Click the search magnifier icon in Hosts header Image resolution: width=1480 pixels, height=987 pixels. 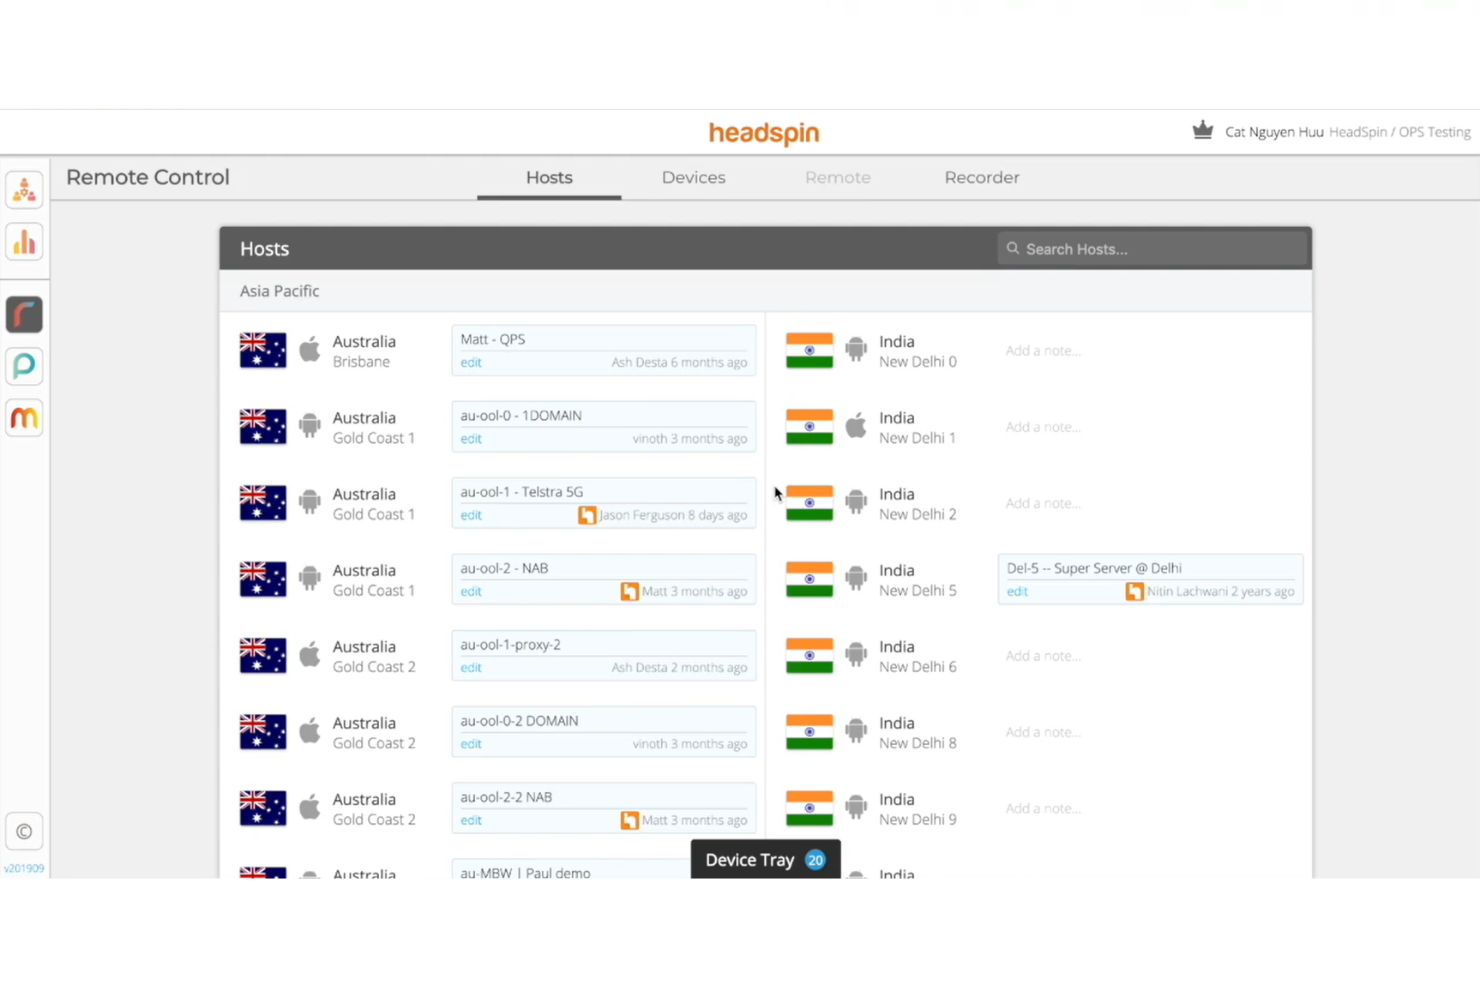tap(1013, 248)
